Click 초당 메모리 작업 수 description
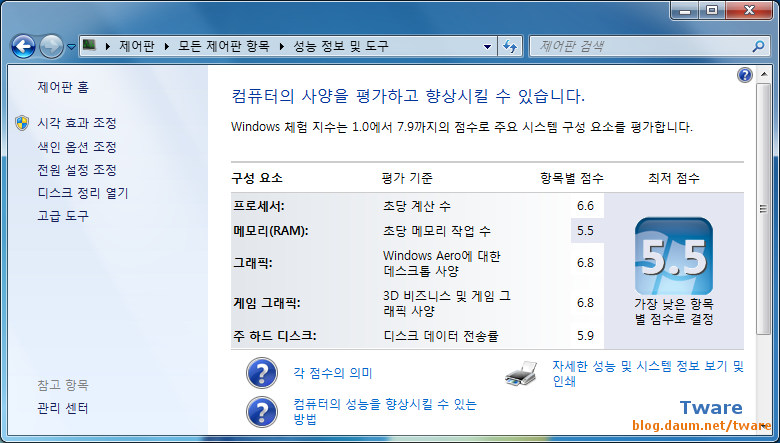780x443 pixels. [x=437, y=231]
